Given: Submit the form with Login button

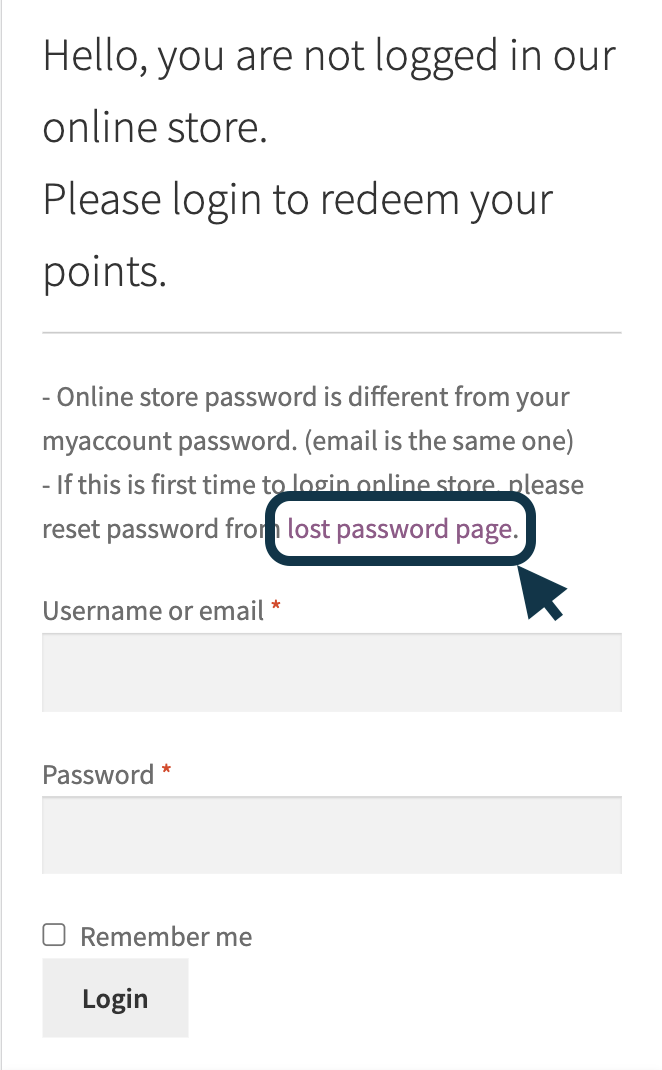Looking at the screenshot, I should 115,998.
